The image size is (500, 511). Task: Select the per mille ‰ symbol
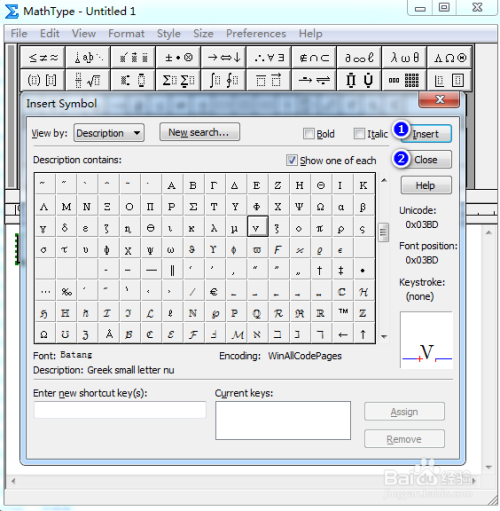coord(66,292)
